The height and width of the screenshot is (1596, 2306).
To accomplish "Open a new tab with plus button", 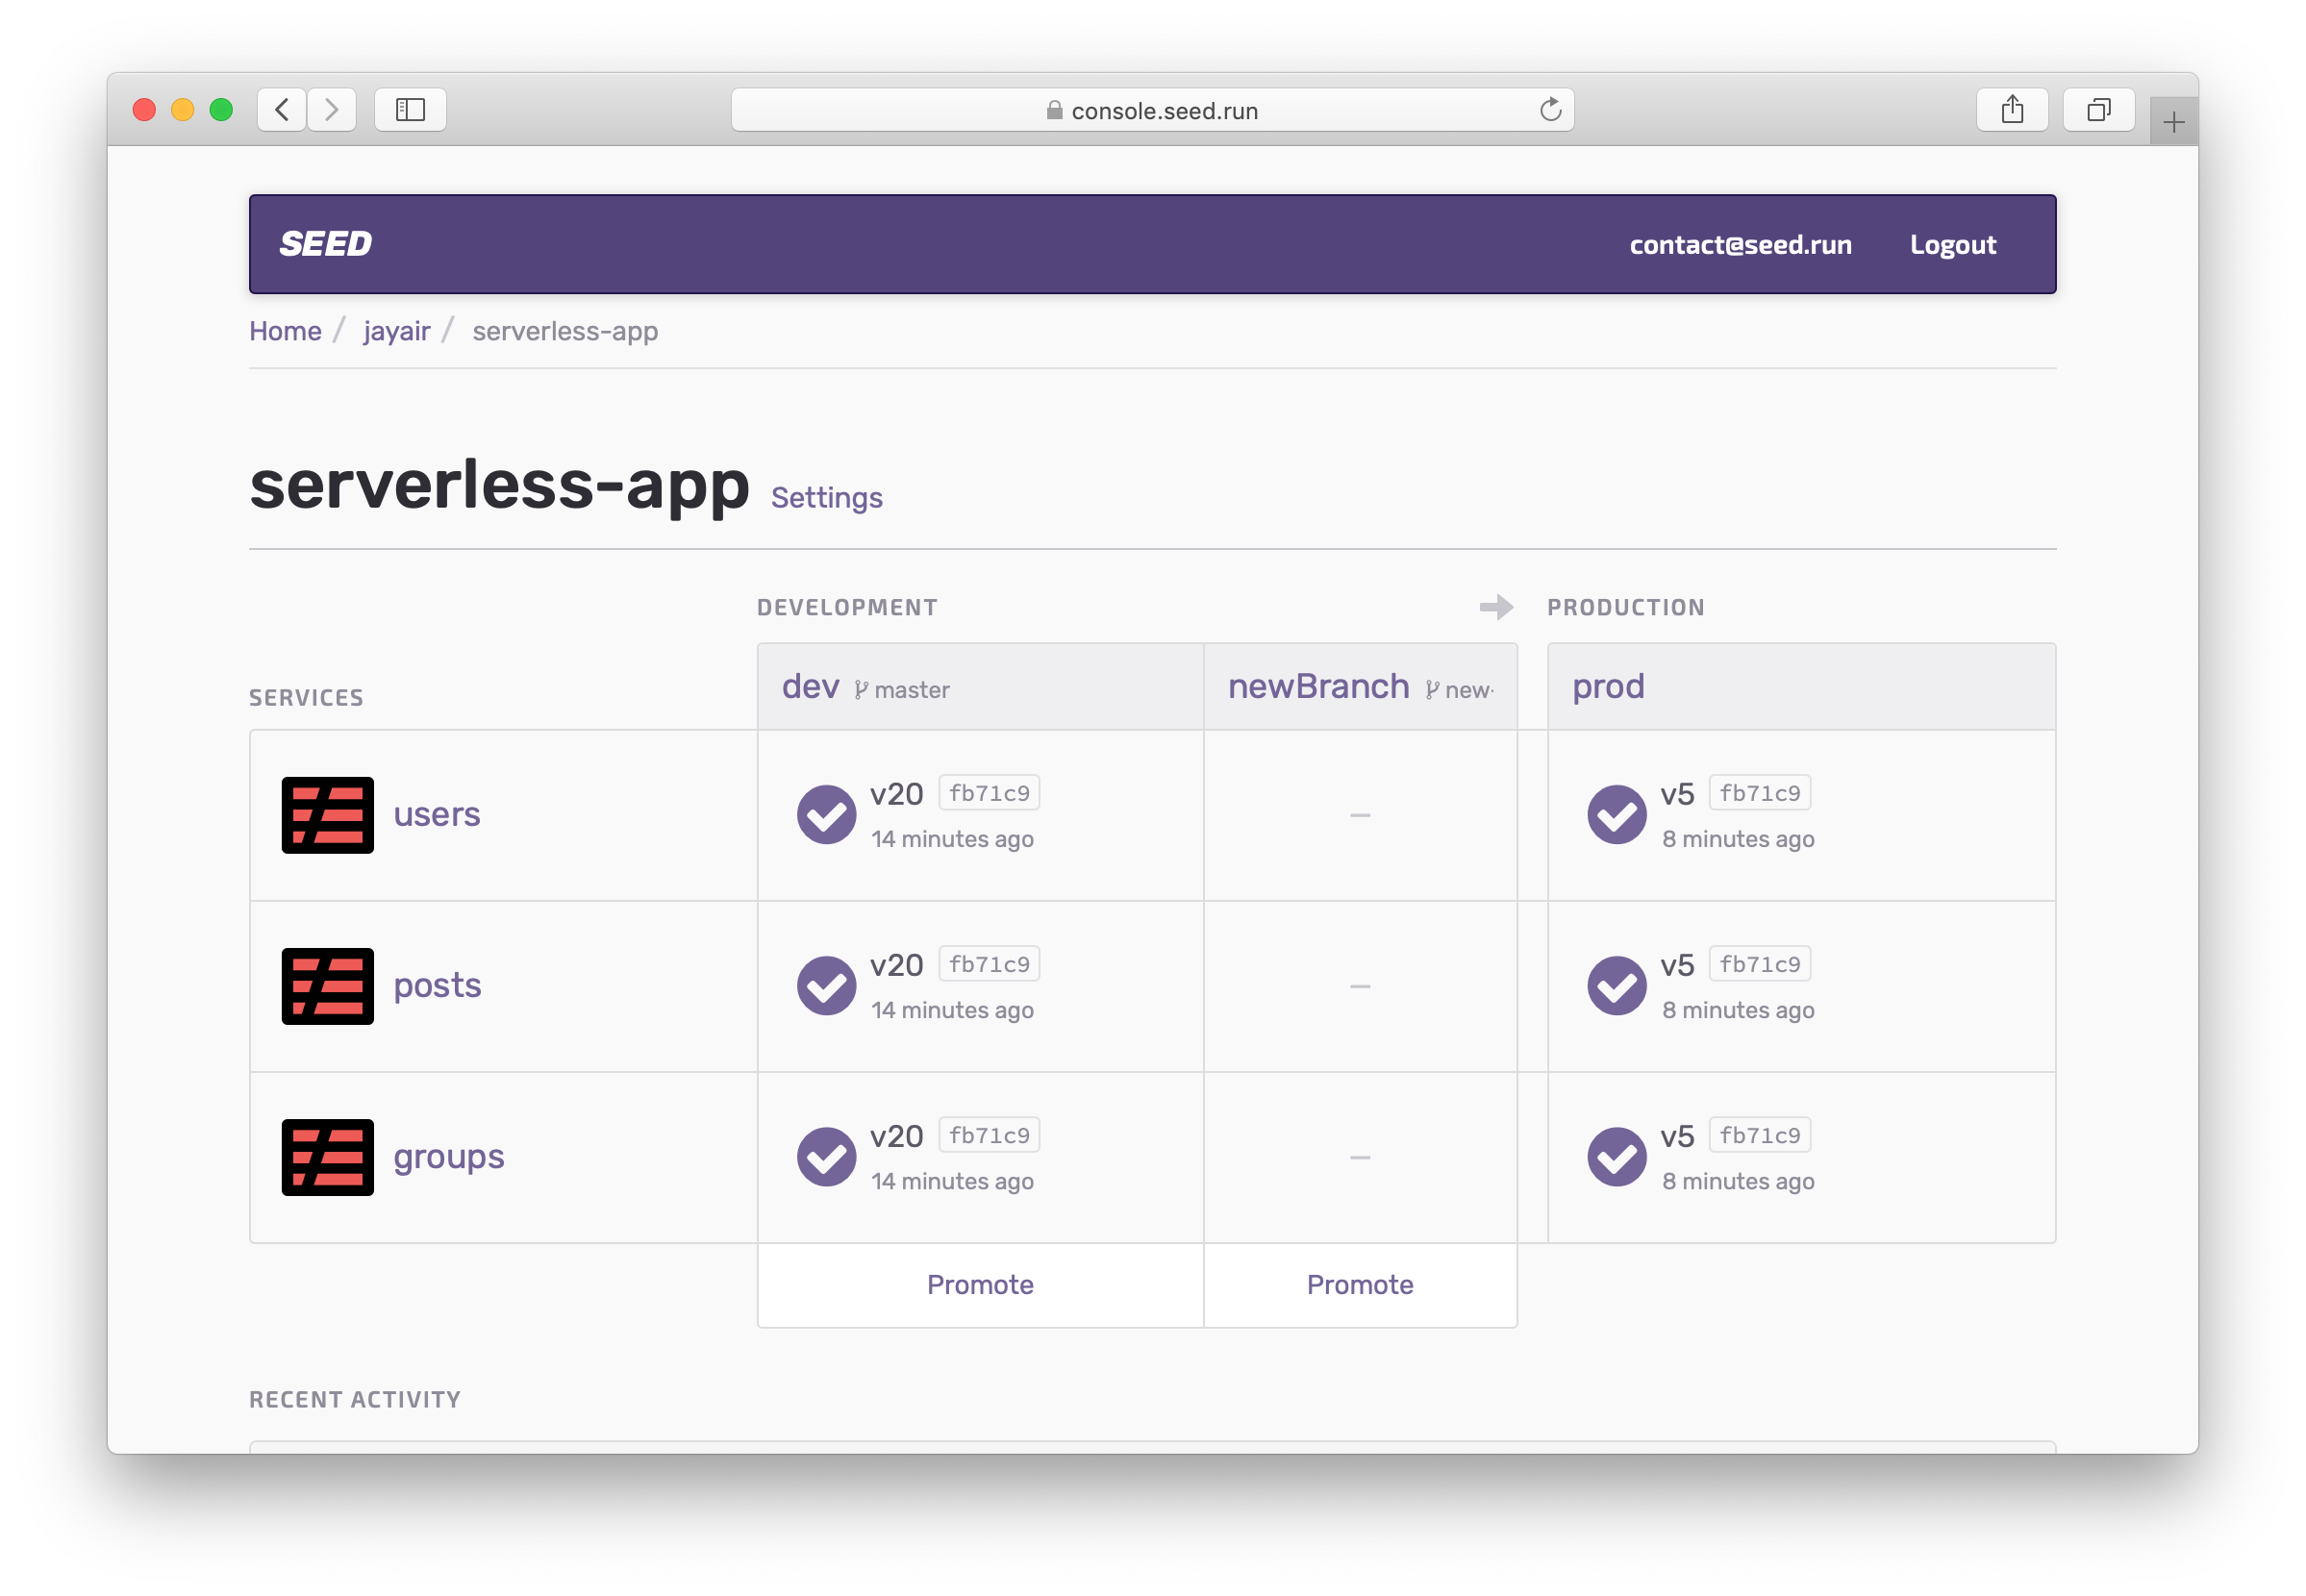I will click(x=2172, y=123).
